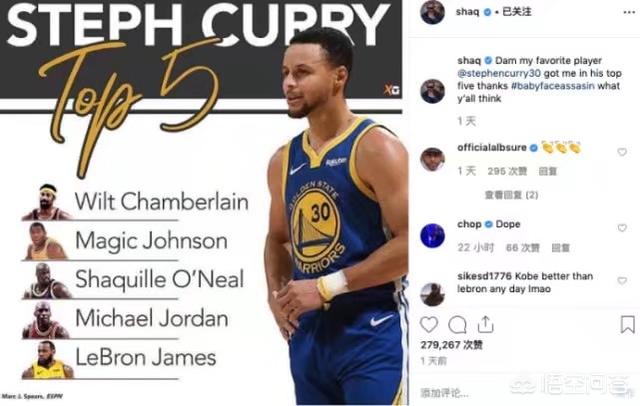The width and height of the screenshot is (640, 406).
Task: Open chop's blue avatar
Action: (432, 235)
